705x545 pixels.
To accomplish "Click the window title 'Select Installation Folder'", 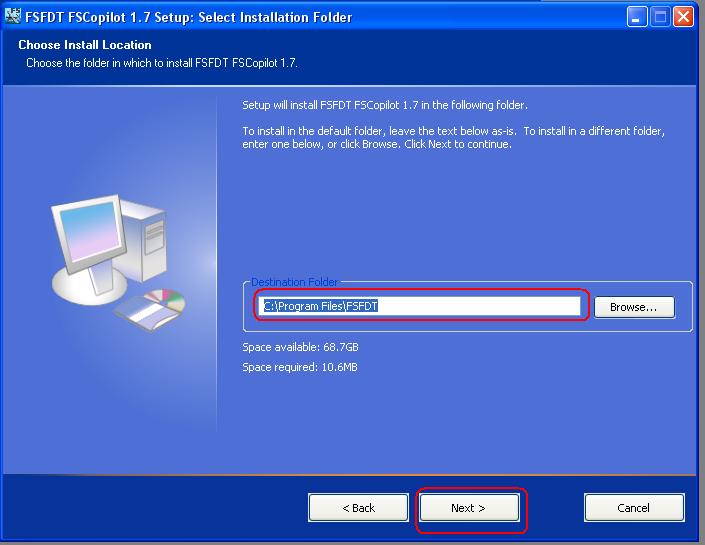I will coord(275,17).
